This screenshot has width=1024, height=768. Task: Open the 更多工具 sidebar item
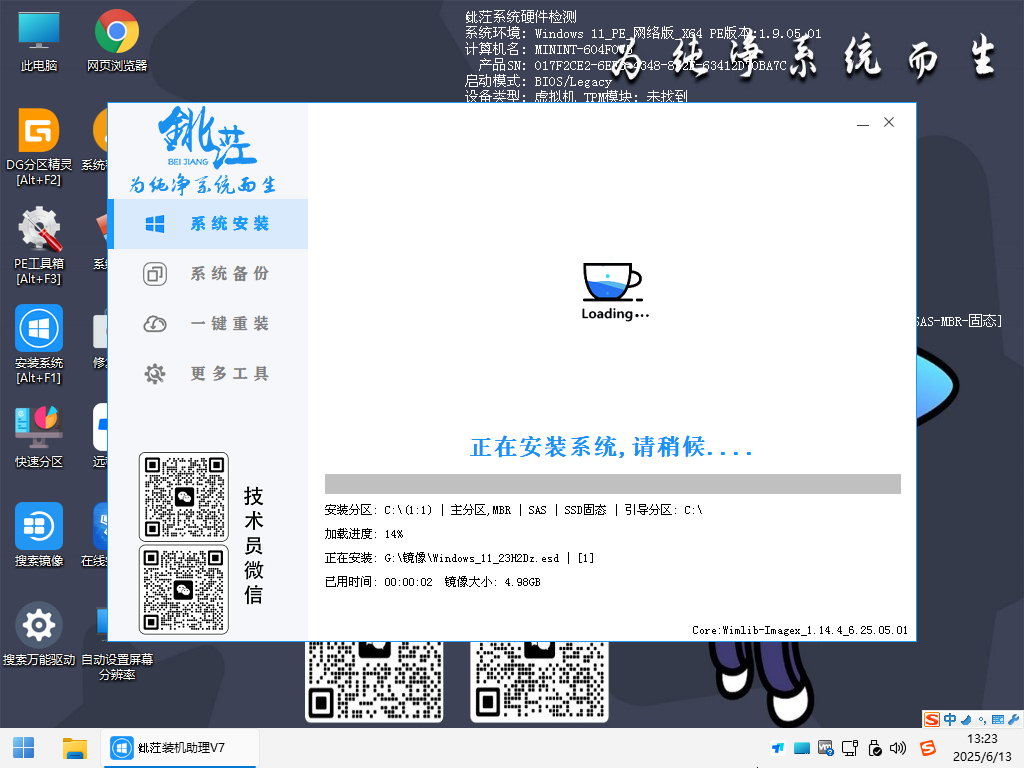coord(208,374)
